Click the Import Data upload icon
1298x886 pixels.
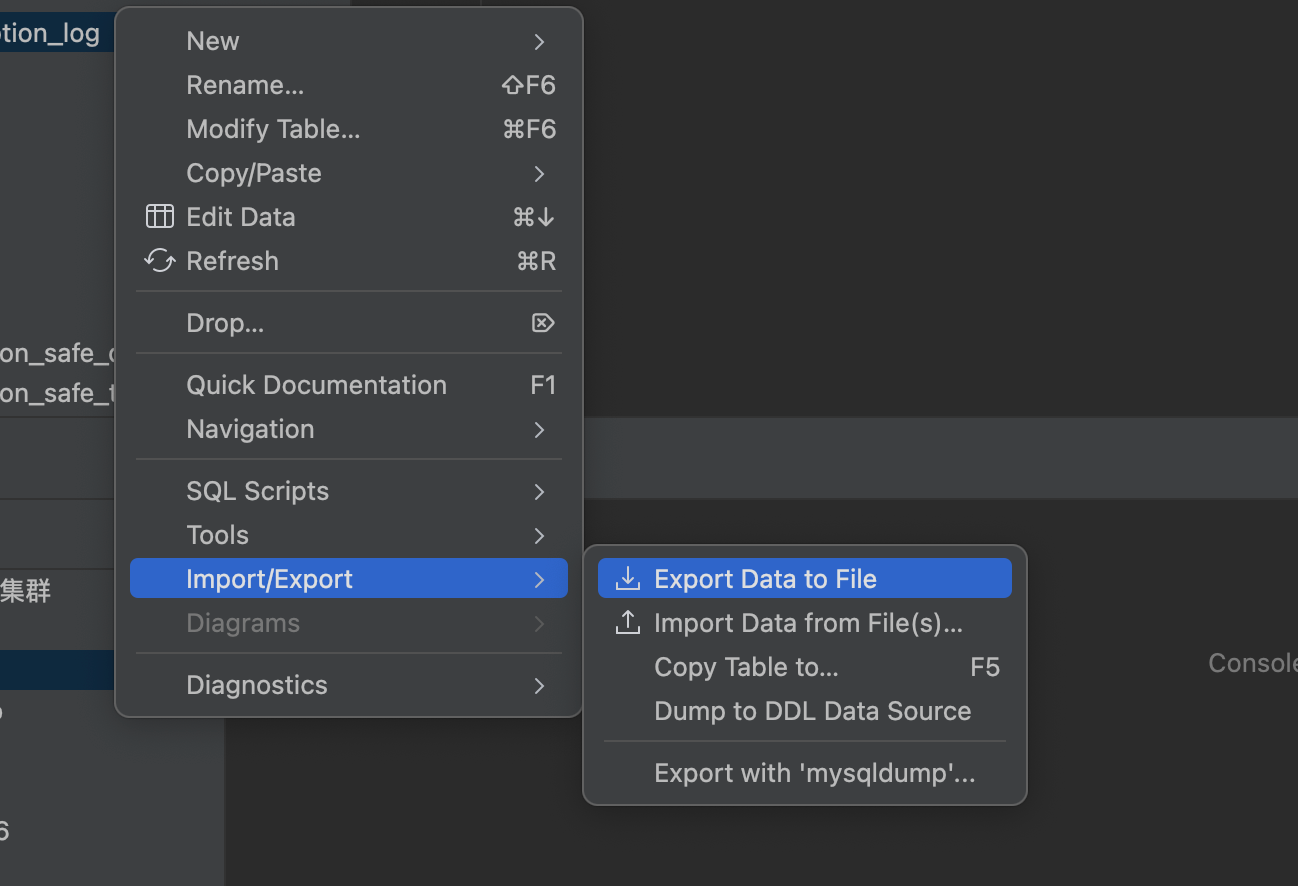click(x=627, y=623)
